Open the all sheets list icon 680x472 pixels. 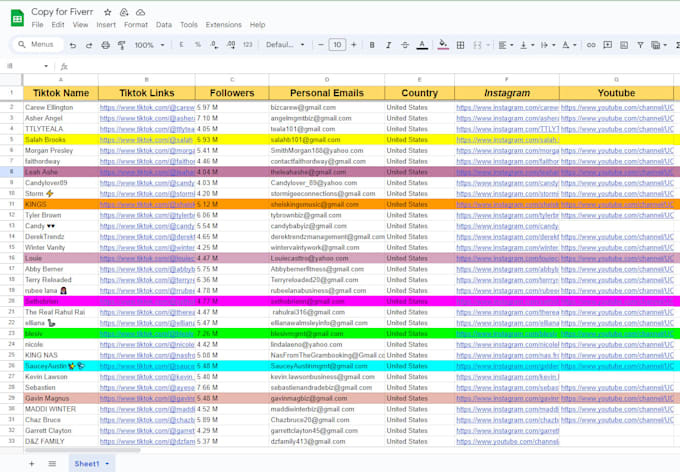coord(52,464)
